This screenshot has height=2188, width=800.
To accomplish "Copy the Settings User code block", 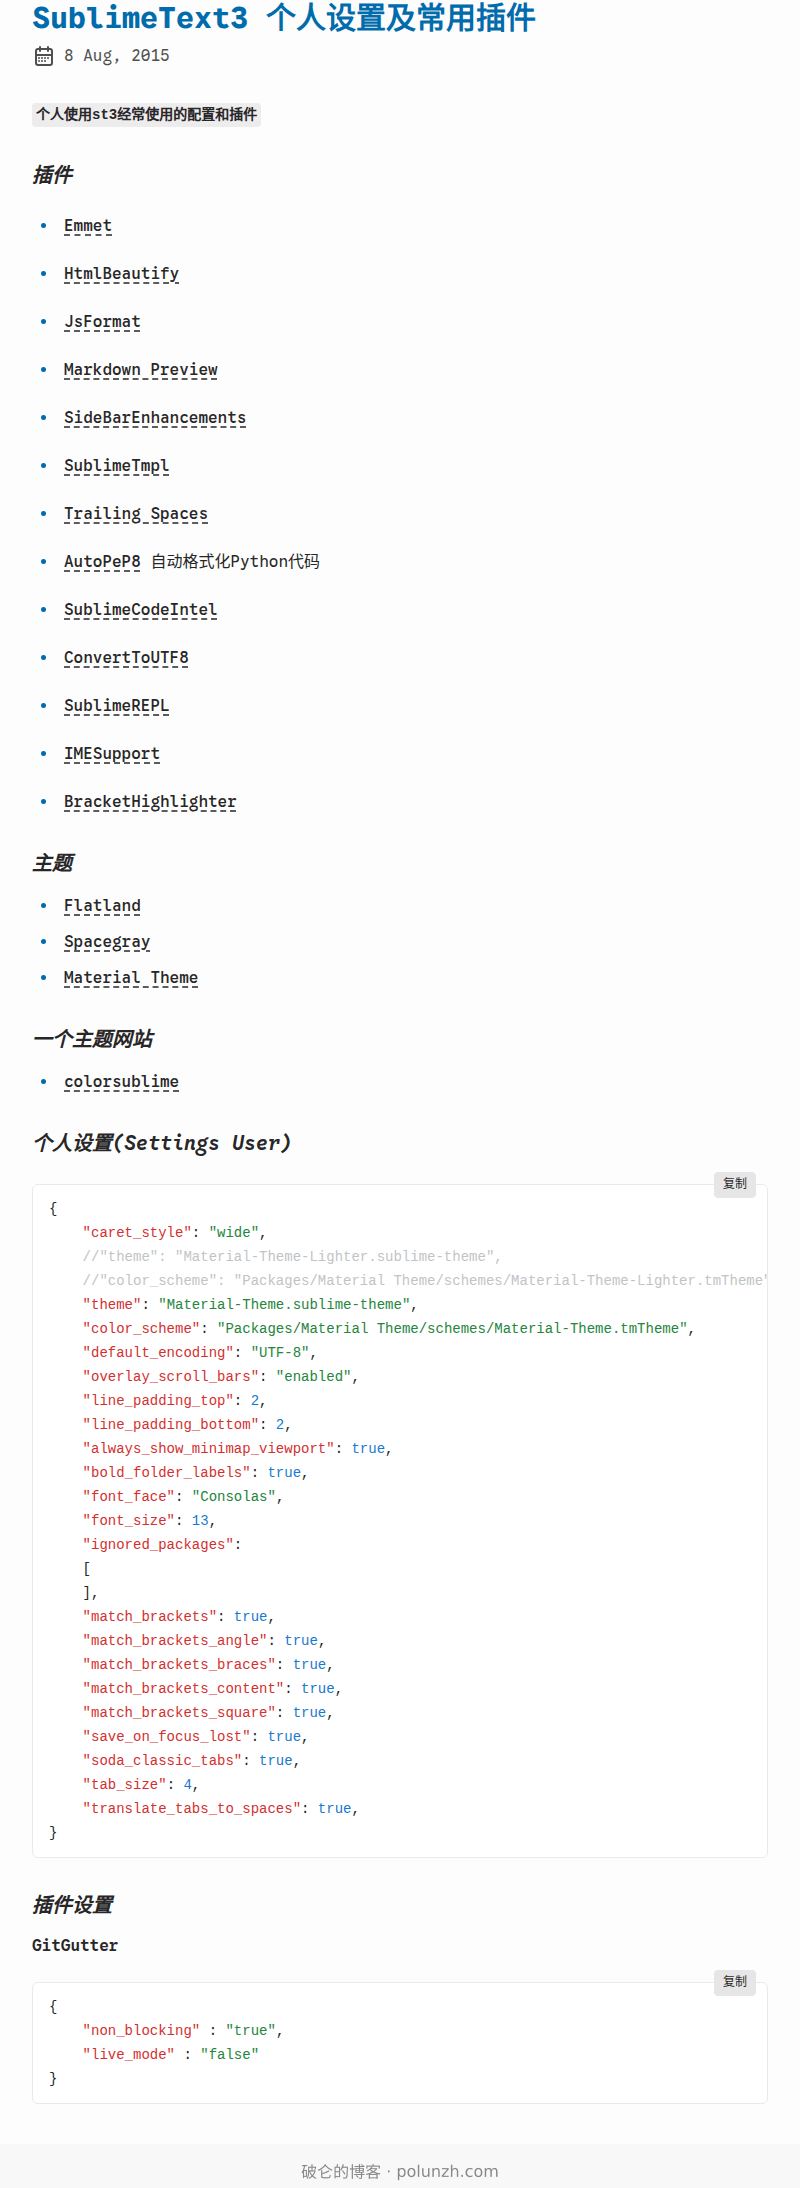I will click(x=734, y=1184).
